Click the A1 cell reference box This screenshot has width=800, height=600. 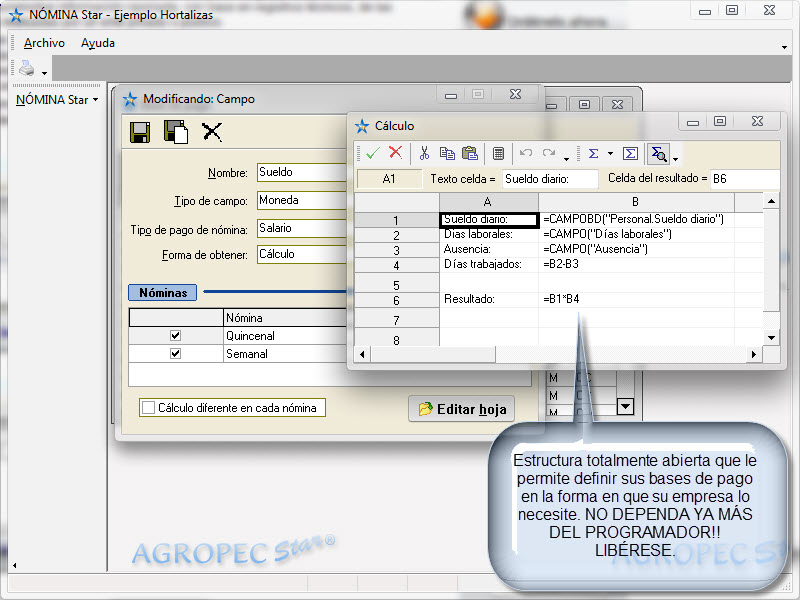point(389,179)
